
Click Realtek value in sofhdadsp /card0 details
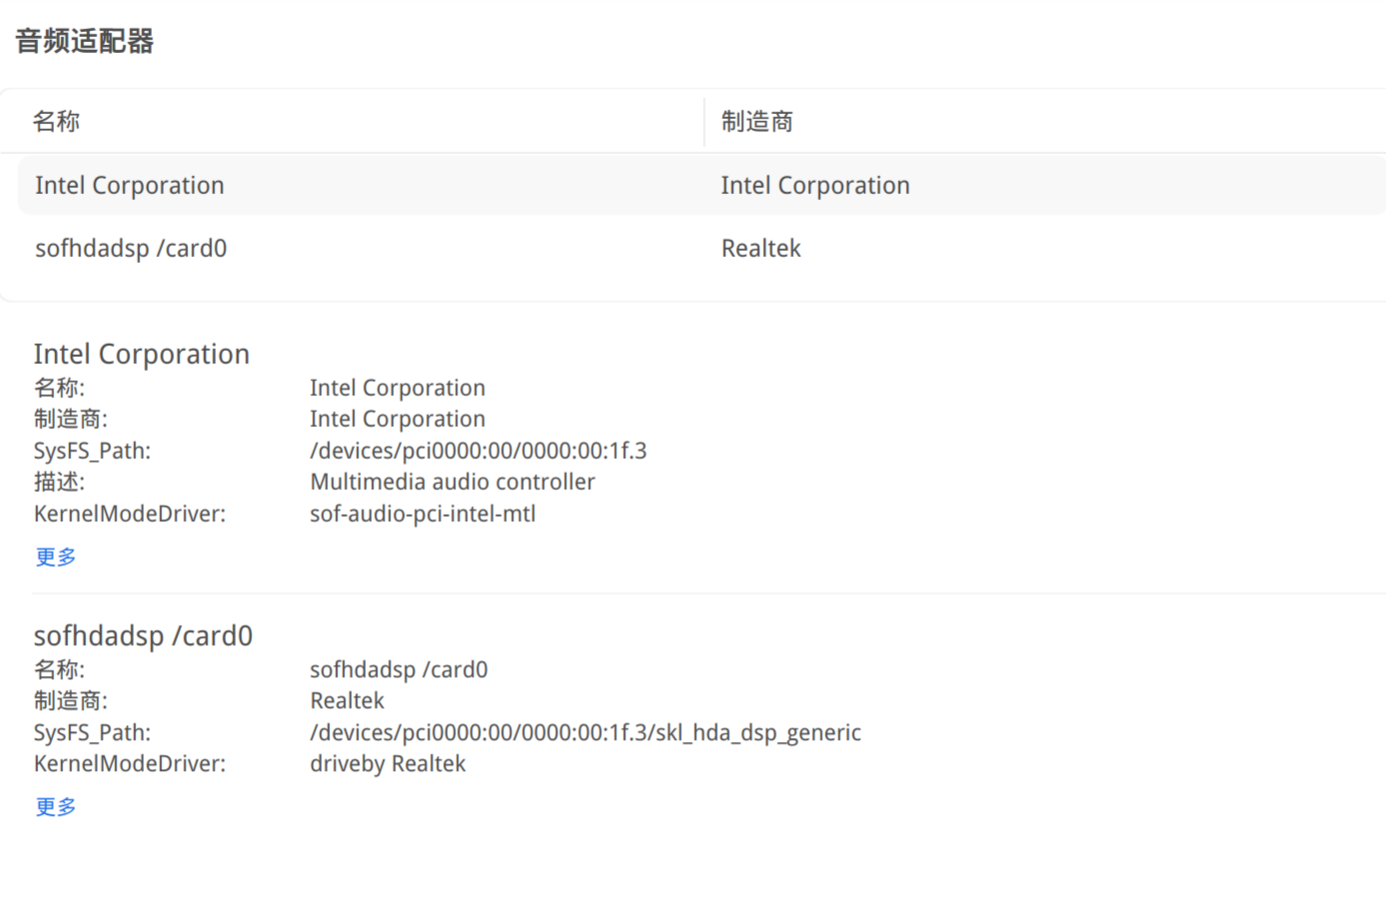(x=347, y=701)
